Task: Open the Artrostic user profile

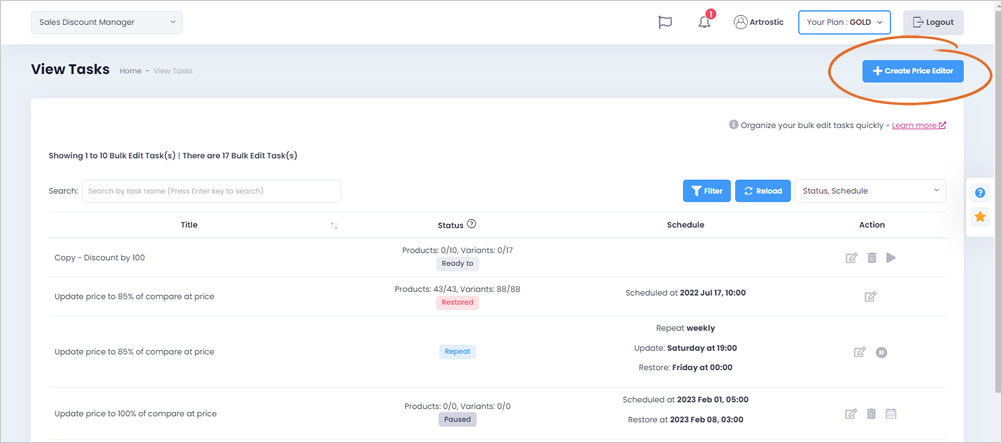Action: 759,22
